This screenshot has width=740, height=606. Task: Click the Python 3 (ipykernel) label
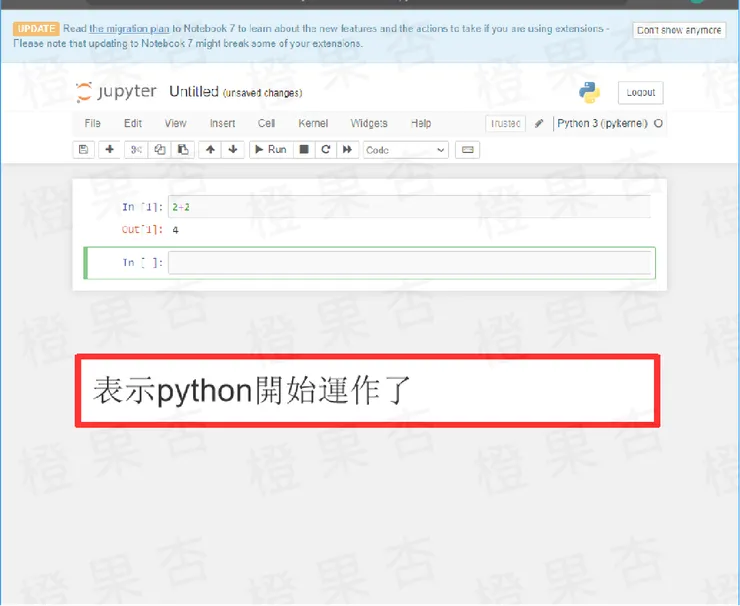click(602, 123)
